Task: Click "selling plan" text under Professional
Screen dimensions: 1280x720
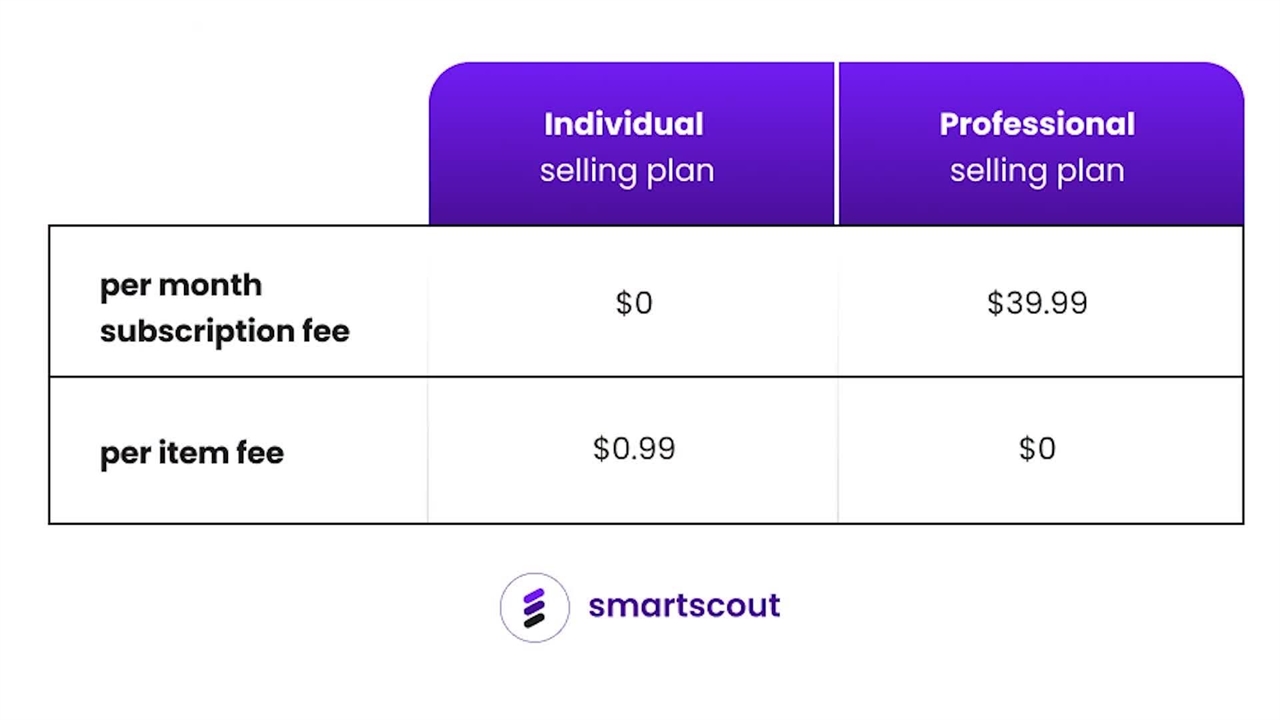Action: (1037, 170)
